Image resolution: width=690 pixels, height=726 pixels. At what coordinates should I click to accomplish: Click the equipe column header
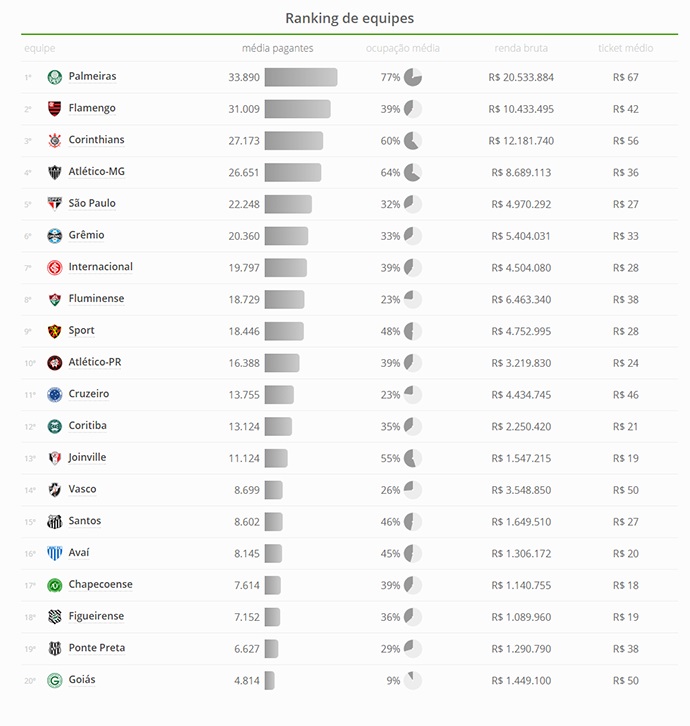pos(40,48)
